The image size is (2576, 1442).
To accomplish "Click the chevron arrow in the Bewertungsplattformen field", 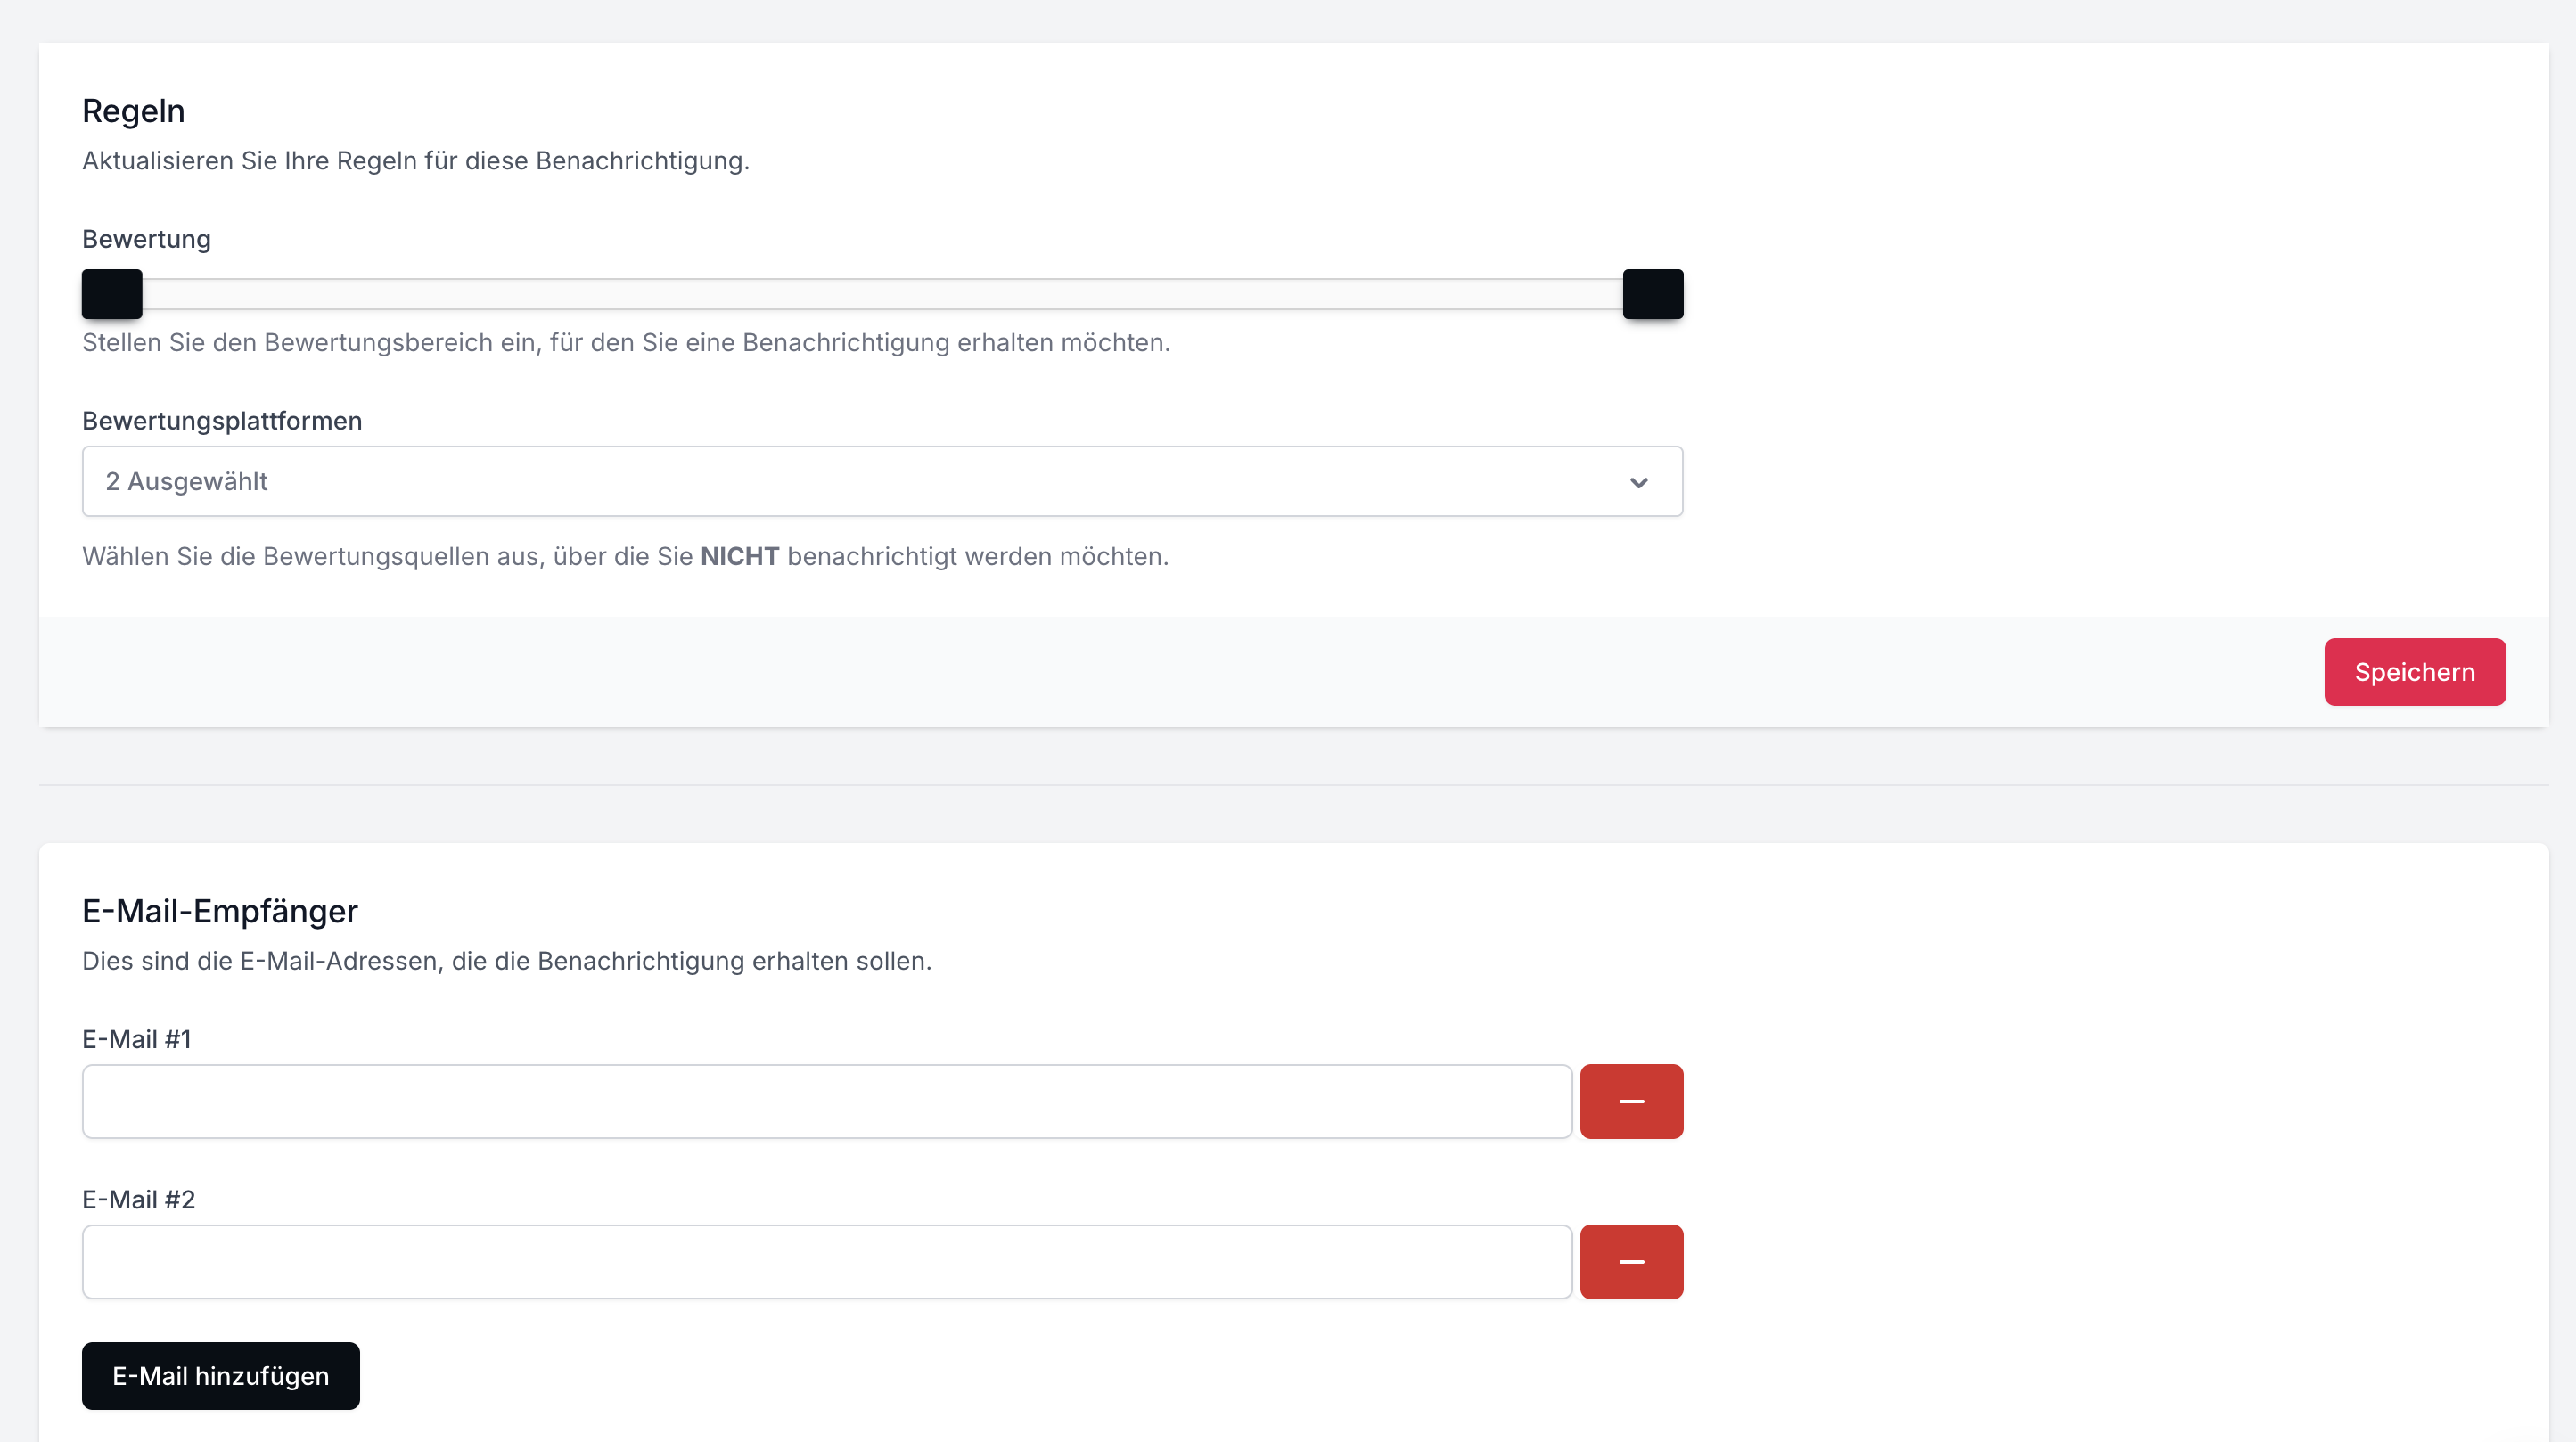I will tap(1638, 482).
